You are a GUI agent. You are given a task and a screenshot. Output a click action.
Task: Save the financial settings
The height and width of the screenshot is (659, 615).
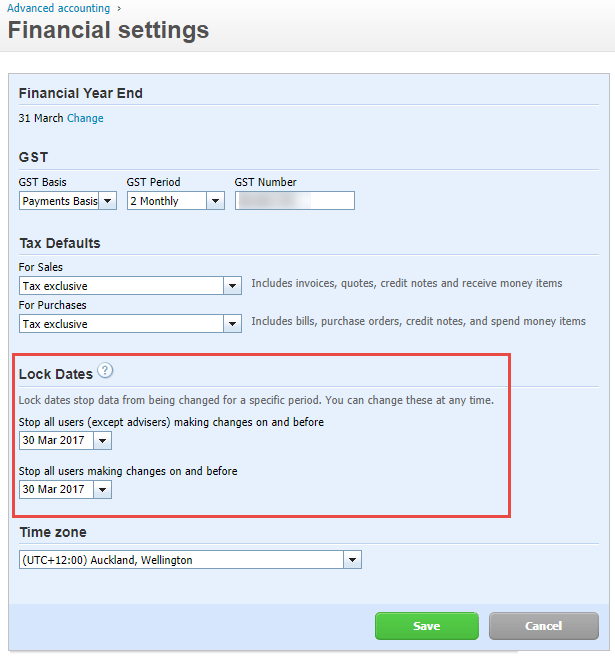(427, 626)
